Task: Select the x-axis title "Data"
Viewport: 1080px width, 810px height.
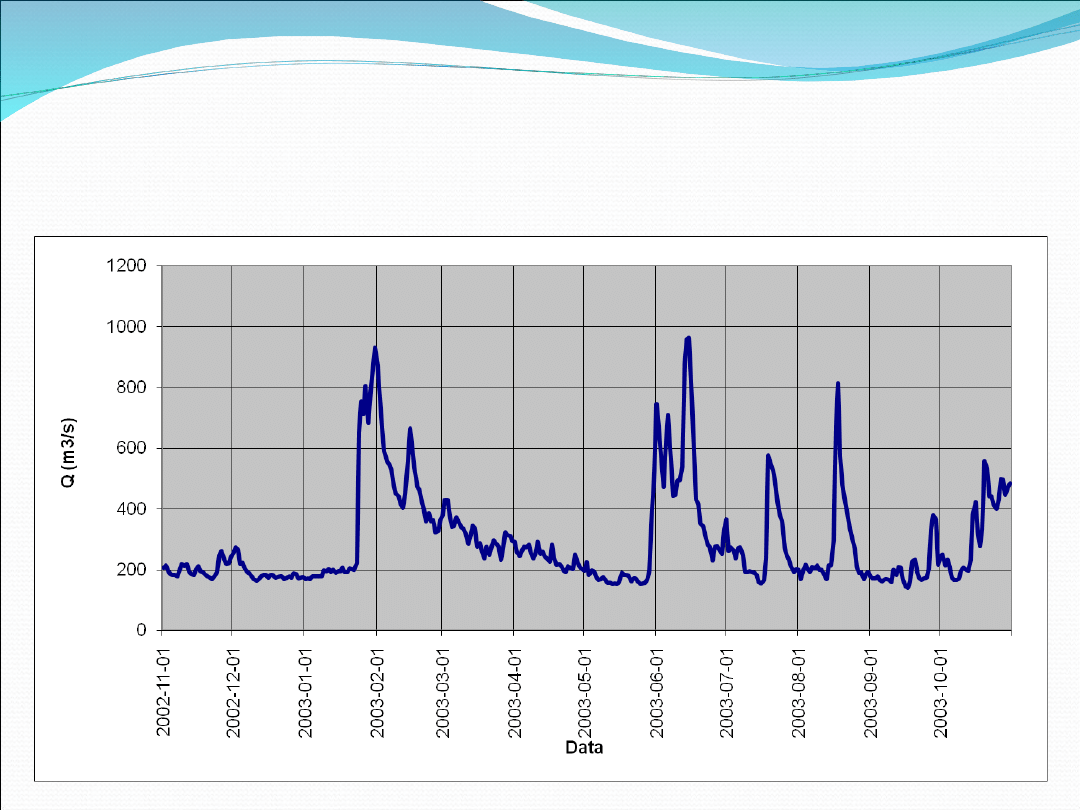Action: point(584,747)
